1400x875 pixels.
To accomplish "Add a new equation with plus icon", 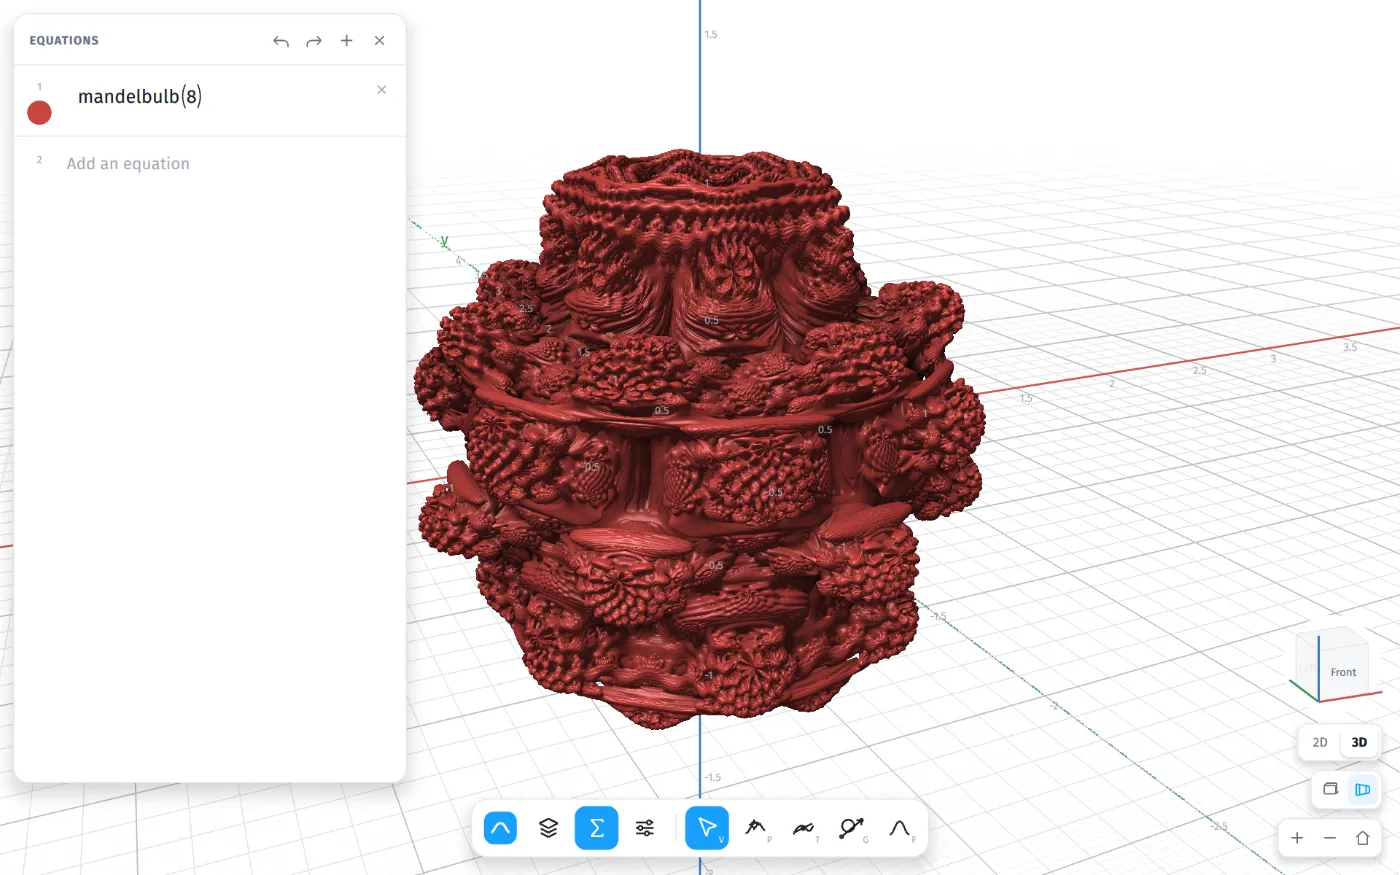I will (347, 41).
